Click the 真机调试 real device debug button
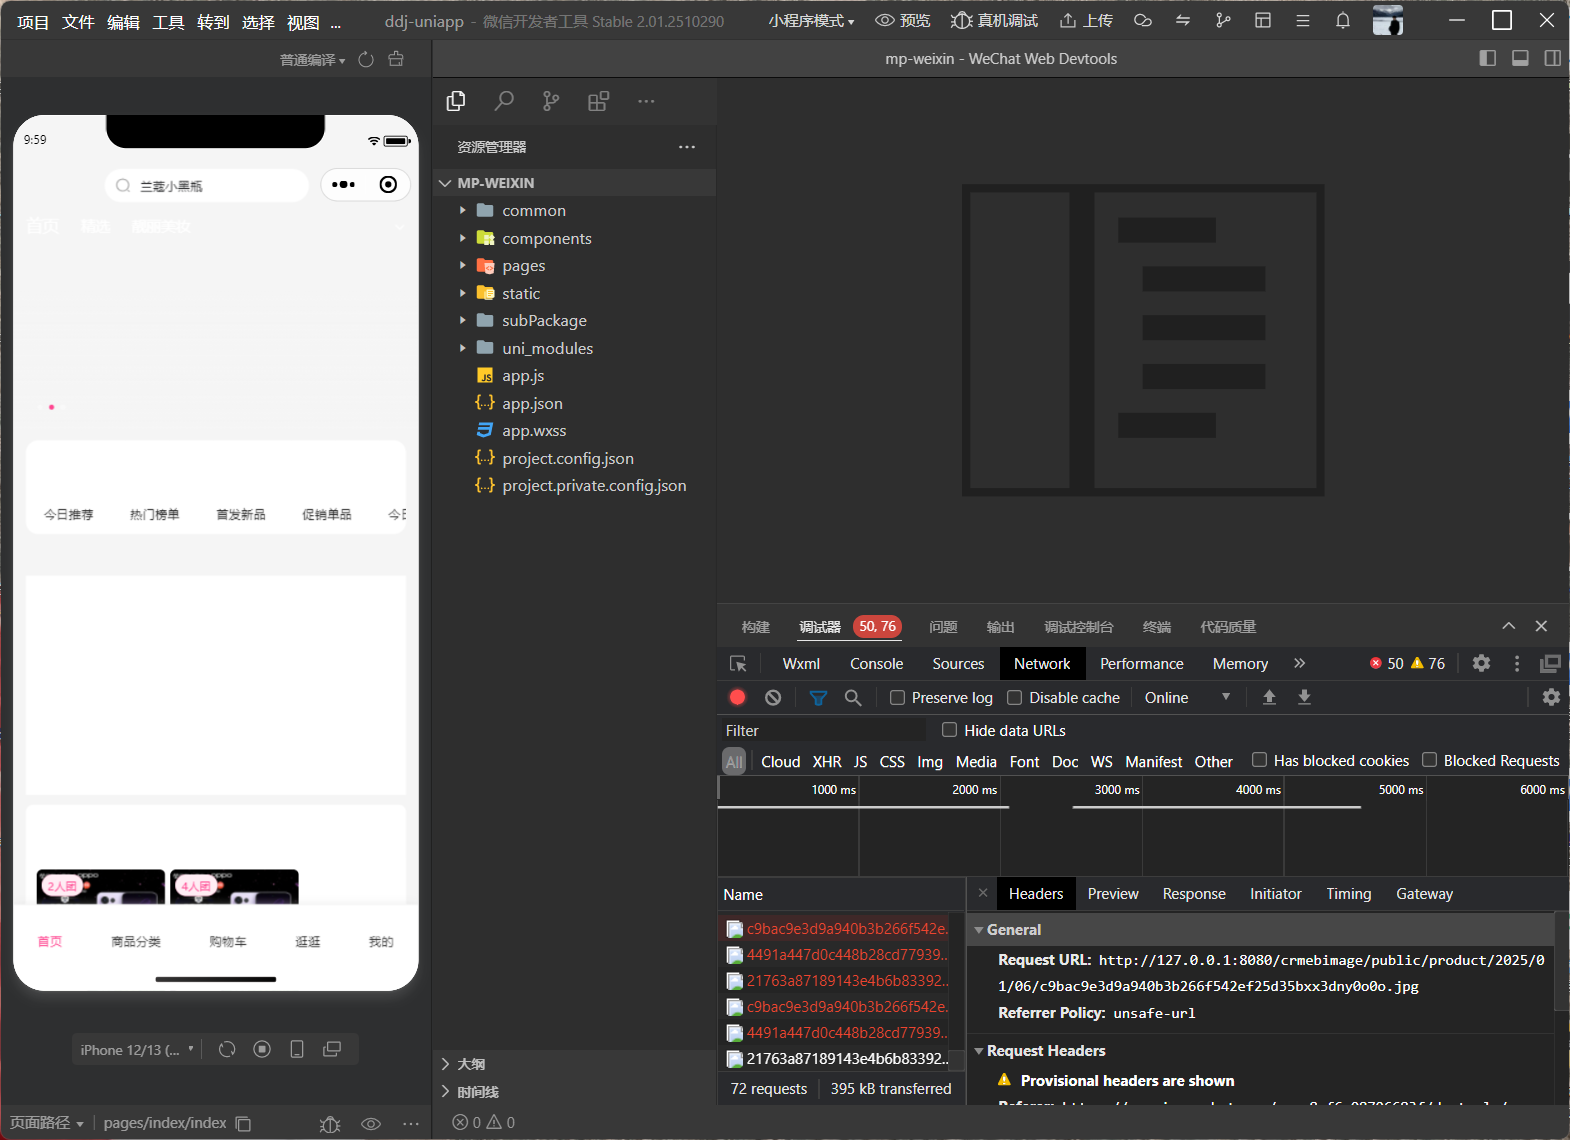The height and width of the screenshot is (1140, 1570). [994, 20]
